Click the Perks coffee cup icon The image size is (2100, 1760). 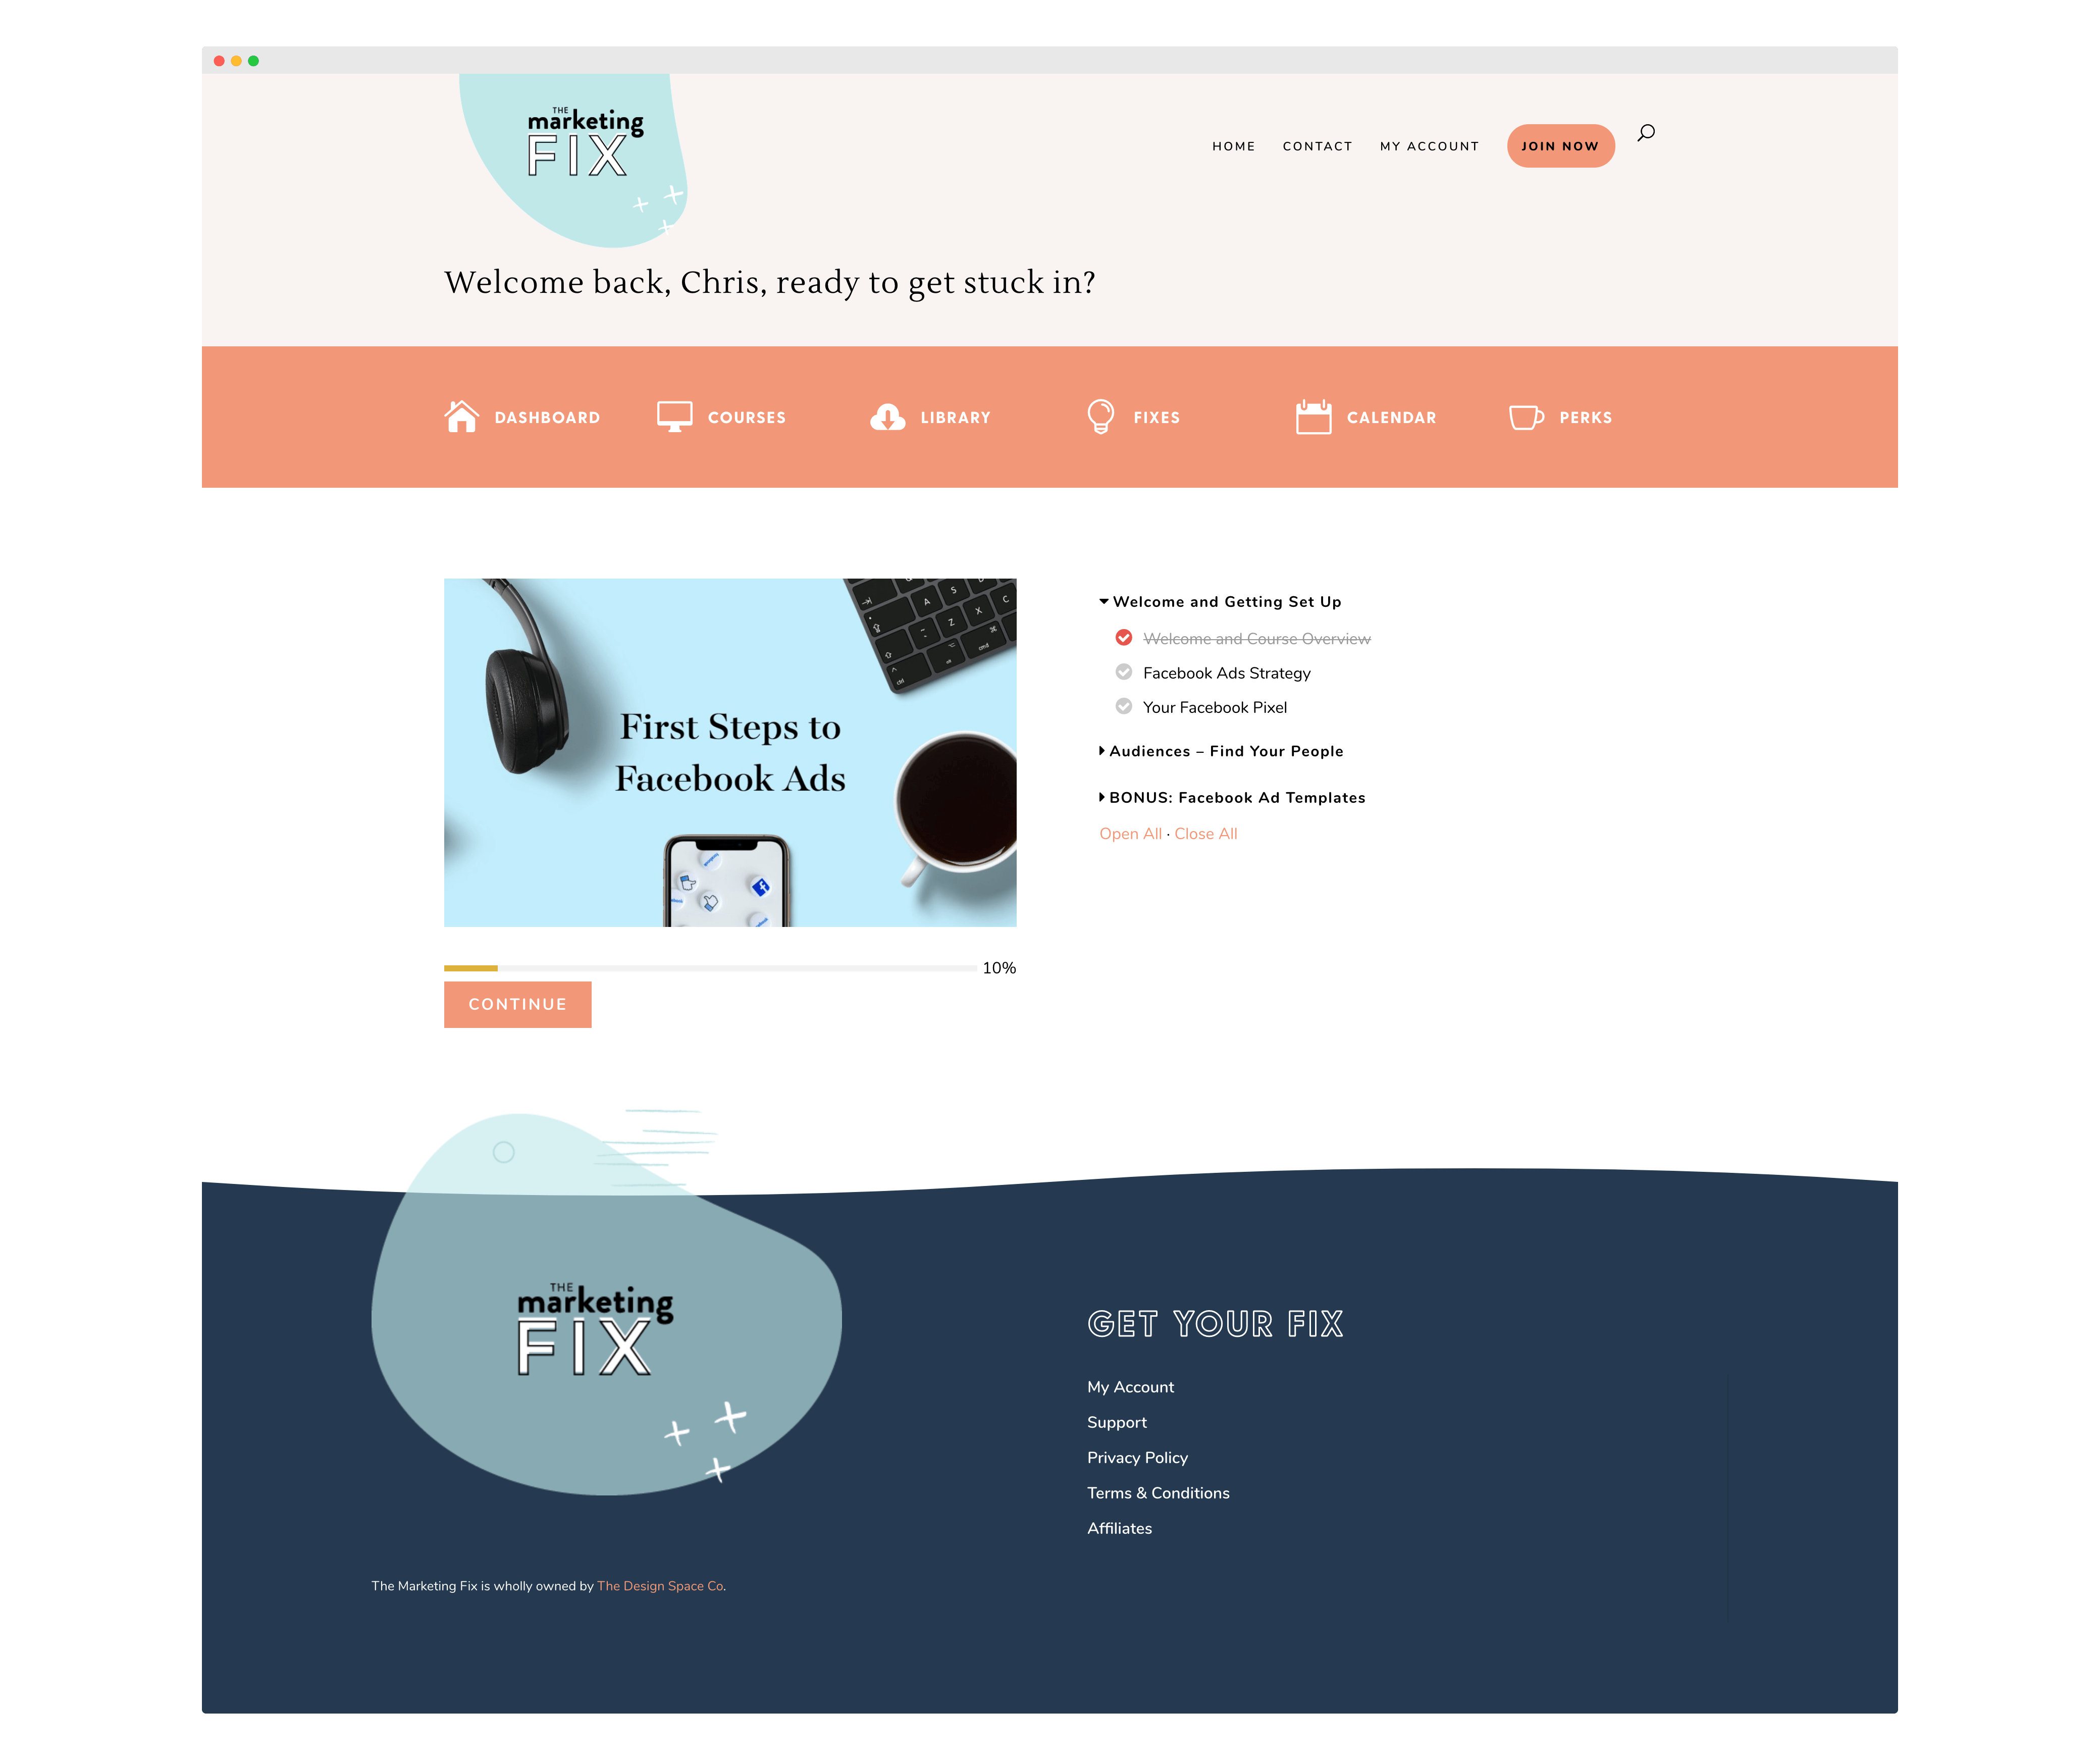[1522, 418]
